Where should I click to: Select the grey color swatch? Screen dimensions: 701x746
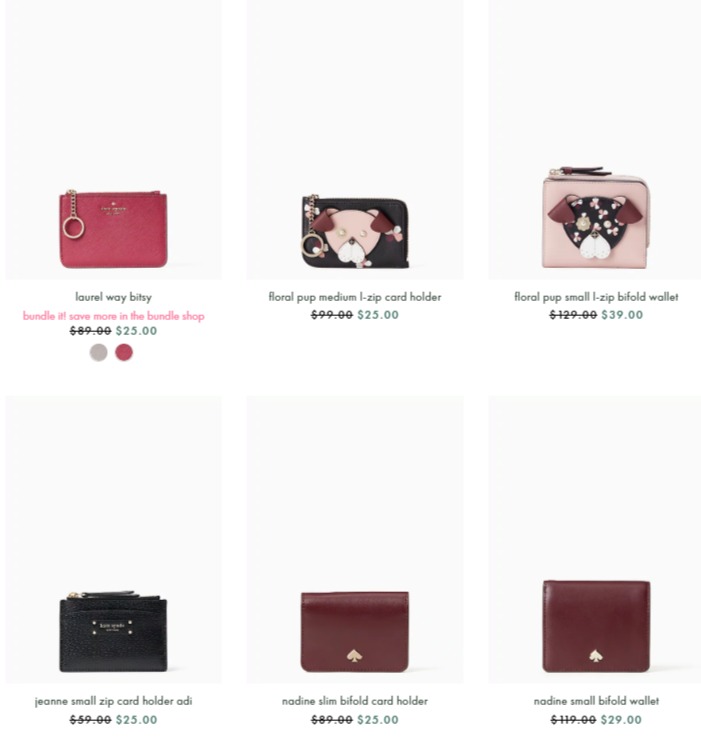pyautogui.click(x=99, y=353)
